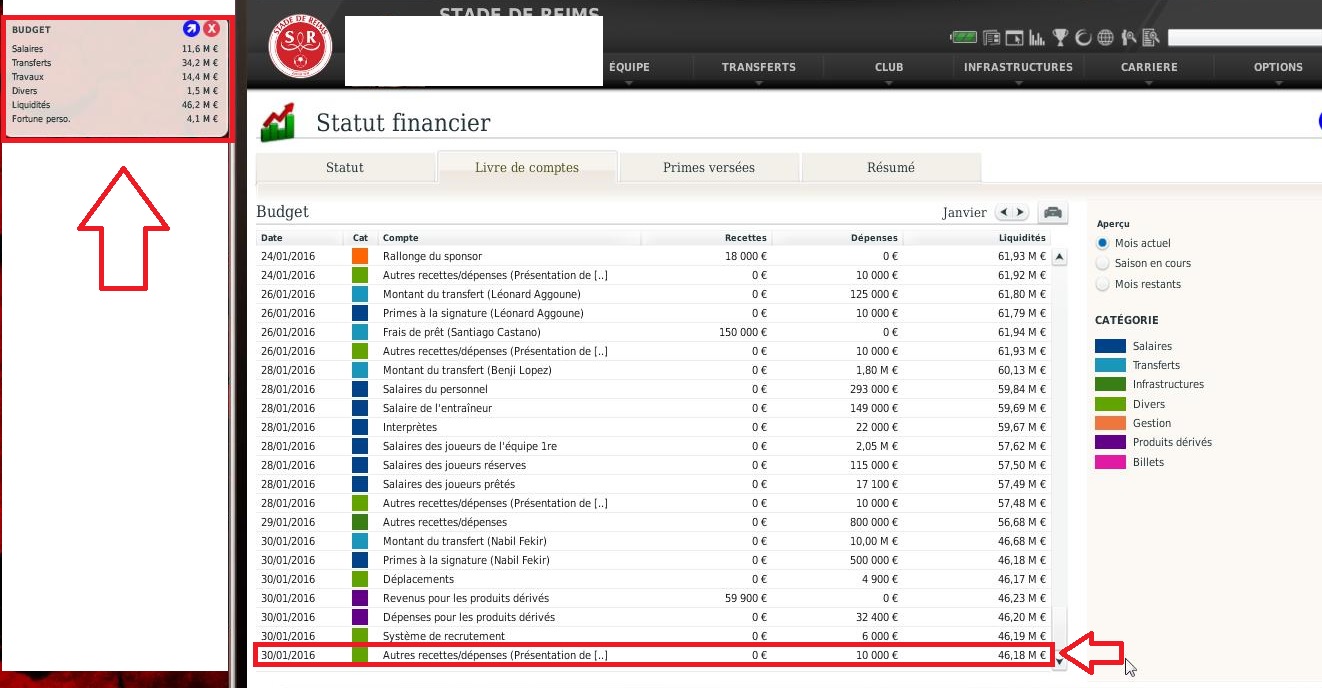Click the Divers legend swatch
This screenshot has height=688, width=1322.
[1110, 404]
